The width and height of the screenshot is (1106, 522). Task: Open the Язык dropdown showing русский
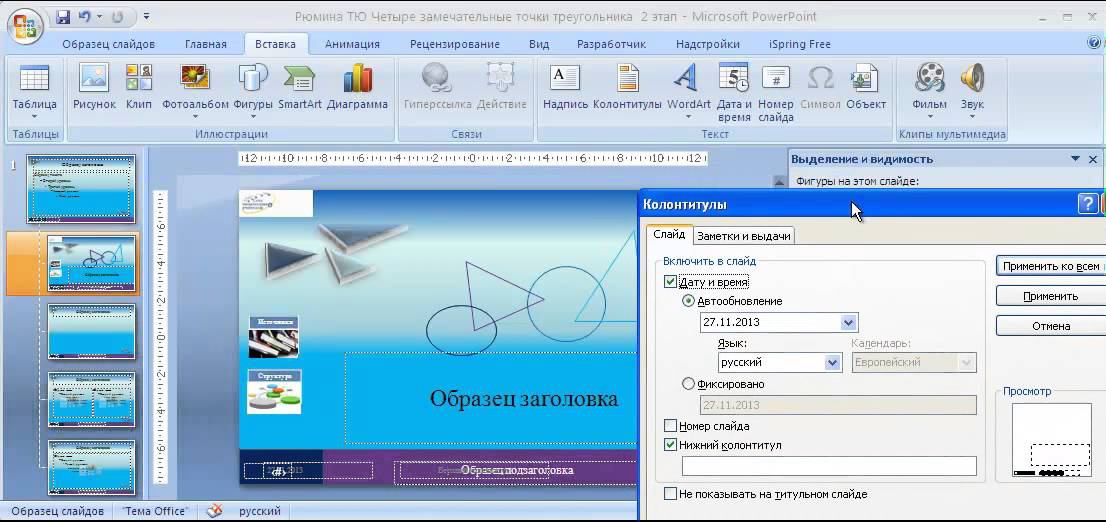833,363
